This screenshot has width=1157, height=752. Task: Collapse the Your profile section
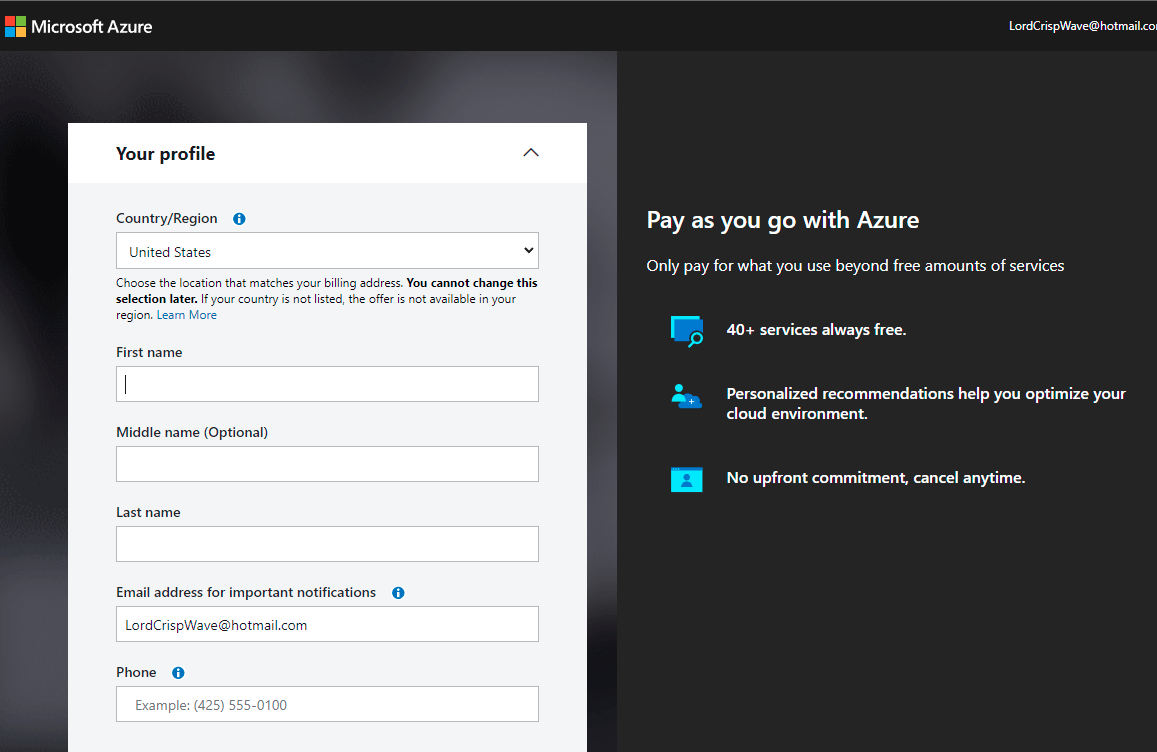(x=531, y=153)
